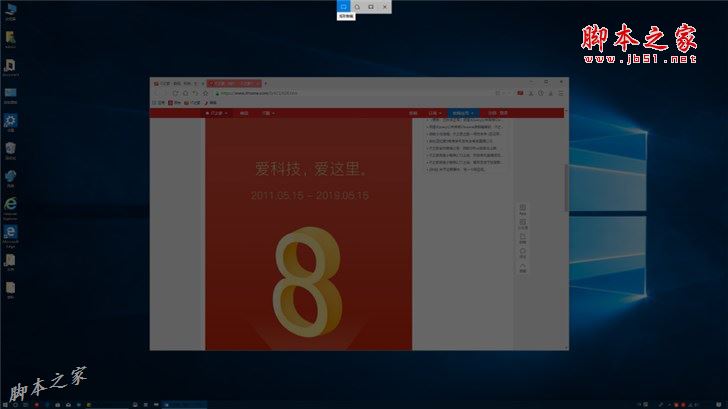Go to the home page via the house icon

click(185, 93)
